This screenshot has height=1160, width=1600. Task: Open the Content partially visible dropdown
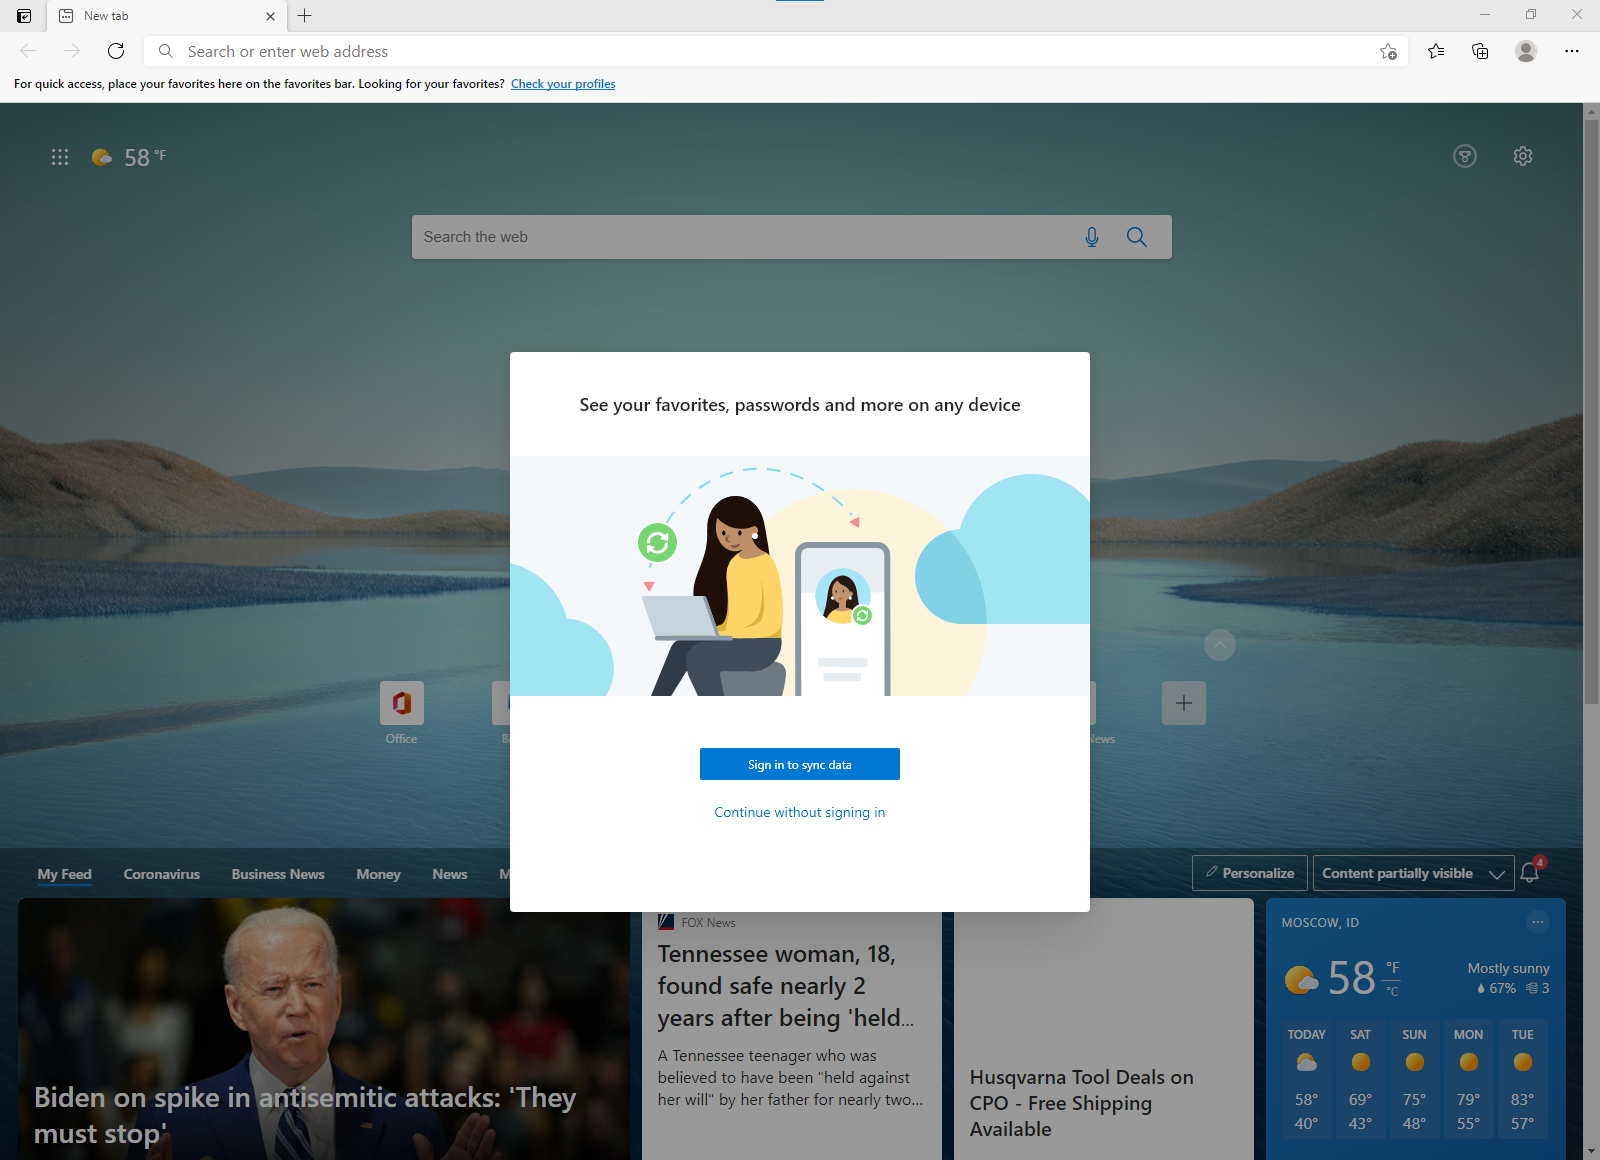[1412, 873]
